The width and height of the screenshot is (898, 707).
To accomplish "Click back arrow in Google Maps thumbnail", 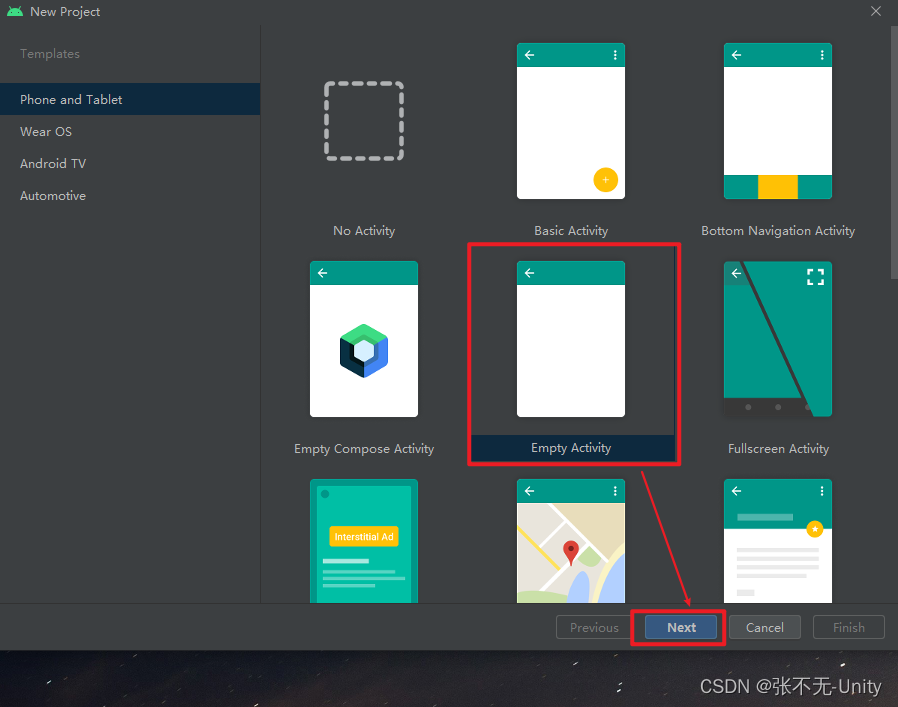I will [530, 491].
